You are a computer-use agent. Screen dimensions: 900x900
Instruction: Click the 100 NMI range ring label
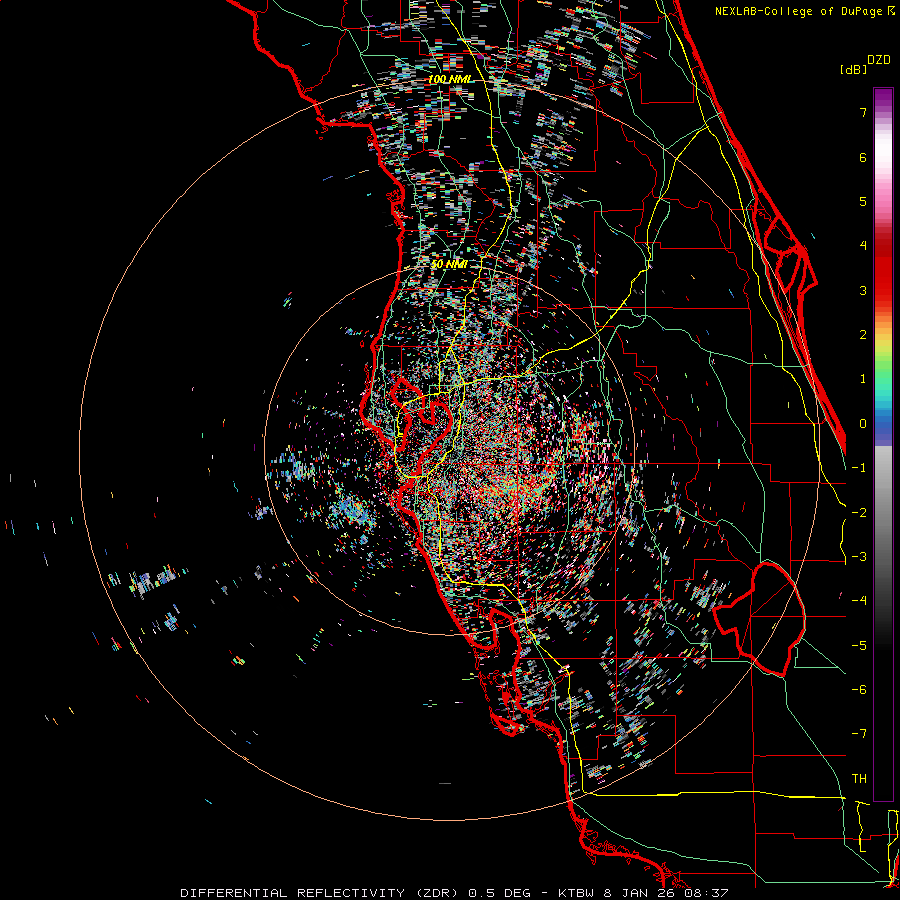448,79
